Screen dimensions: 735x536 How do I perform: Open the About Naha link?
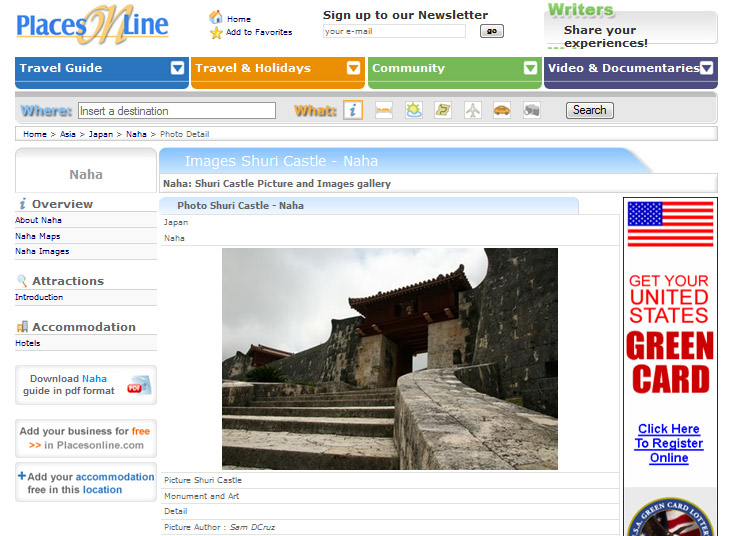pos(38,220)
